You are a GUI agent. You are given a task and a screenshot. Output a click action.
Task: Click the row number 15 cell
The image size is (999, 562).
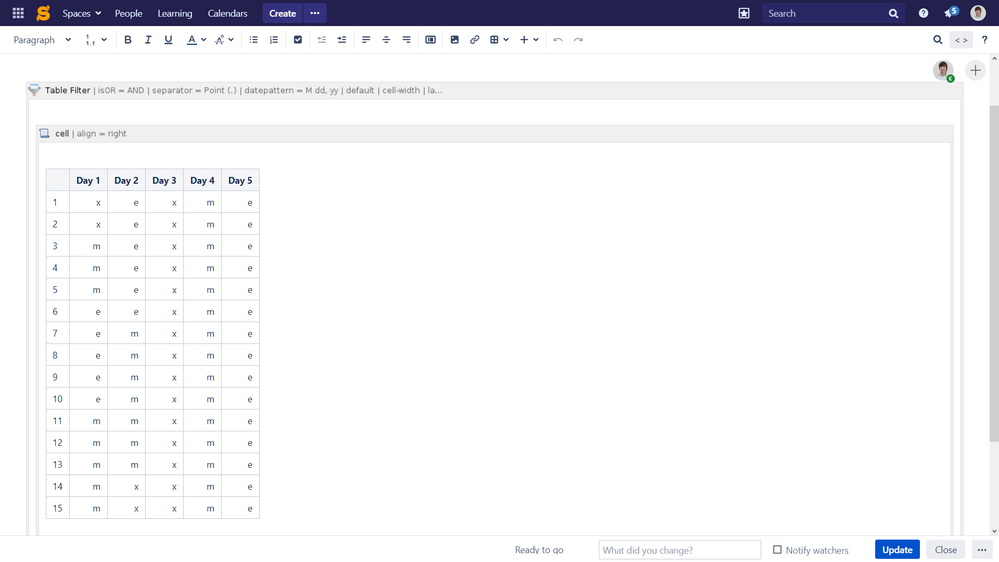[57, 508]
